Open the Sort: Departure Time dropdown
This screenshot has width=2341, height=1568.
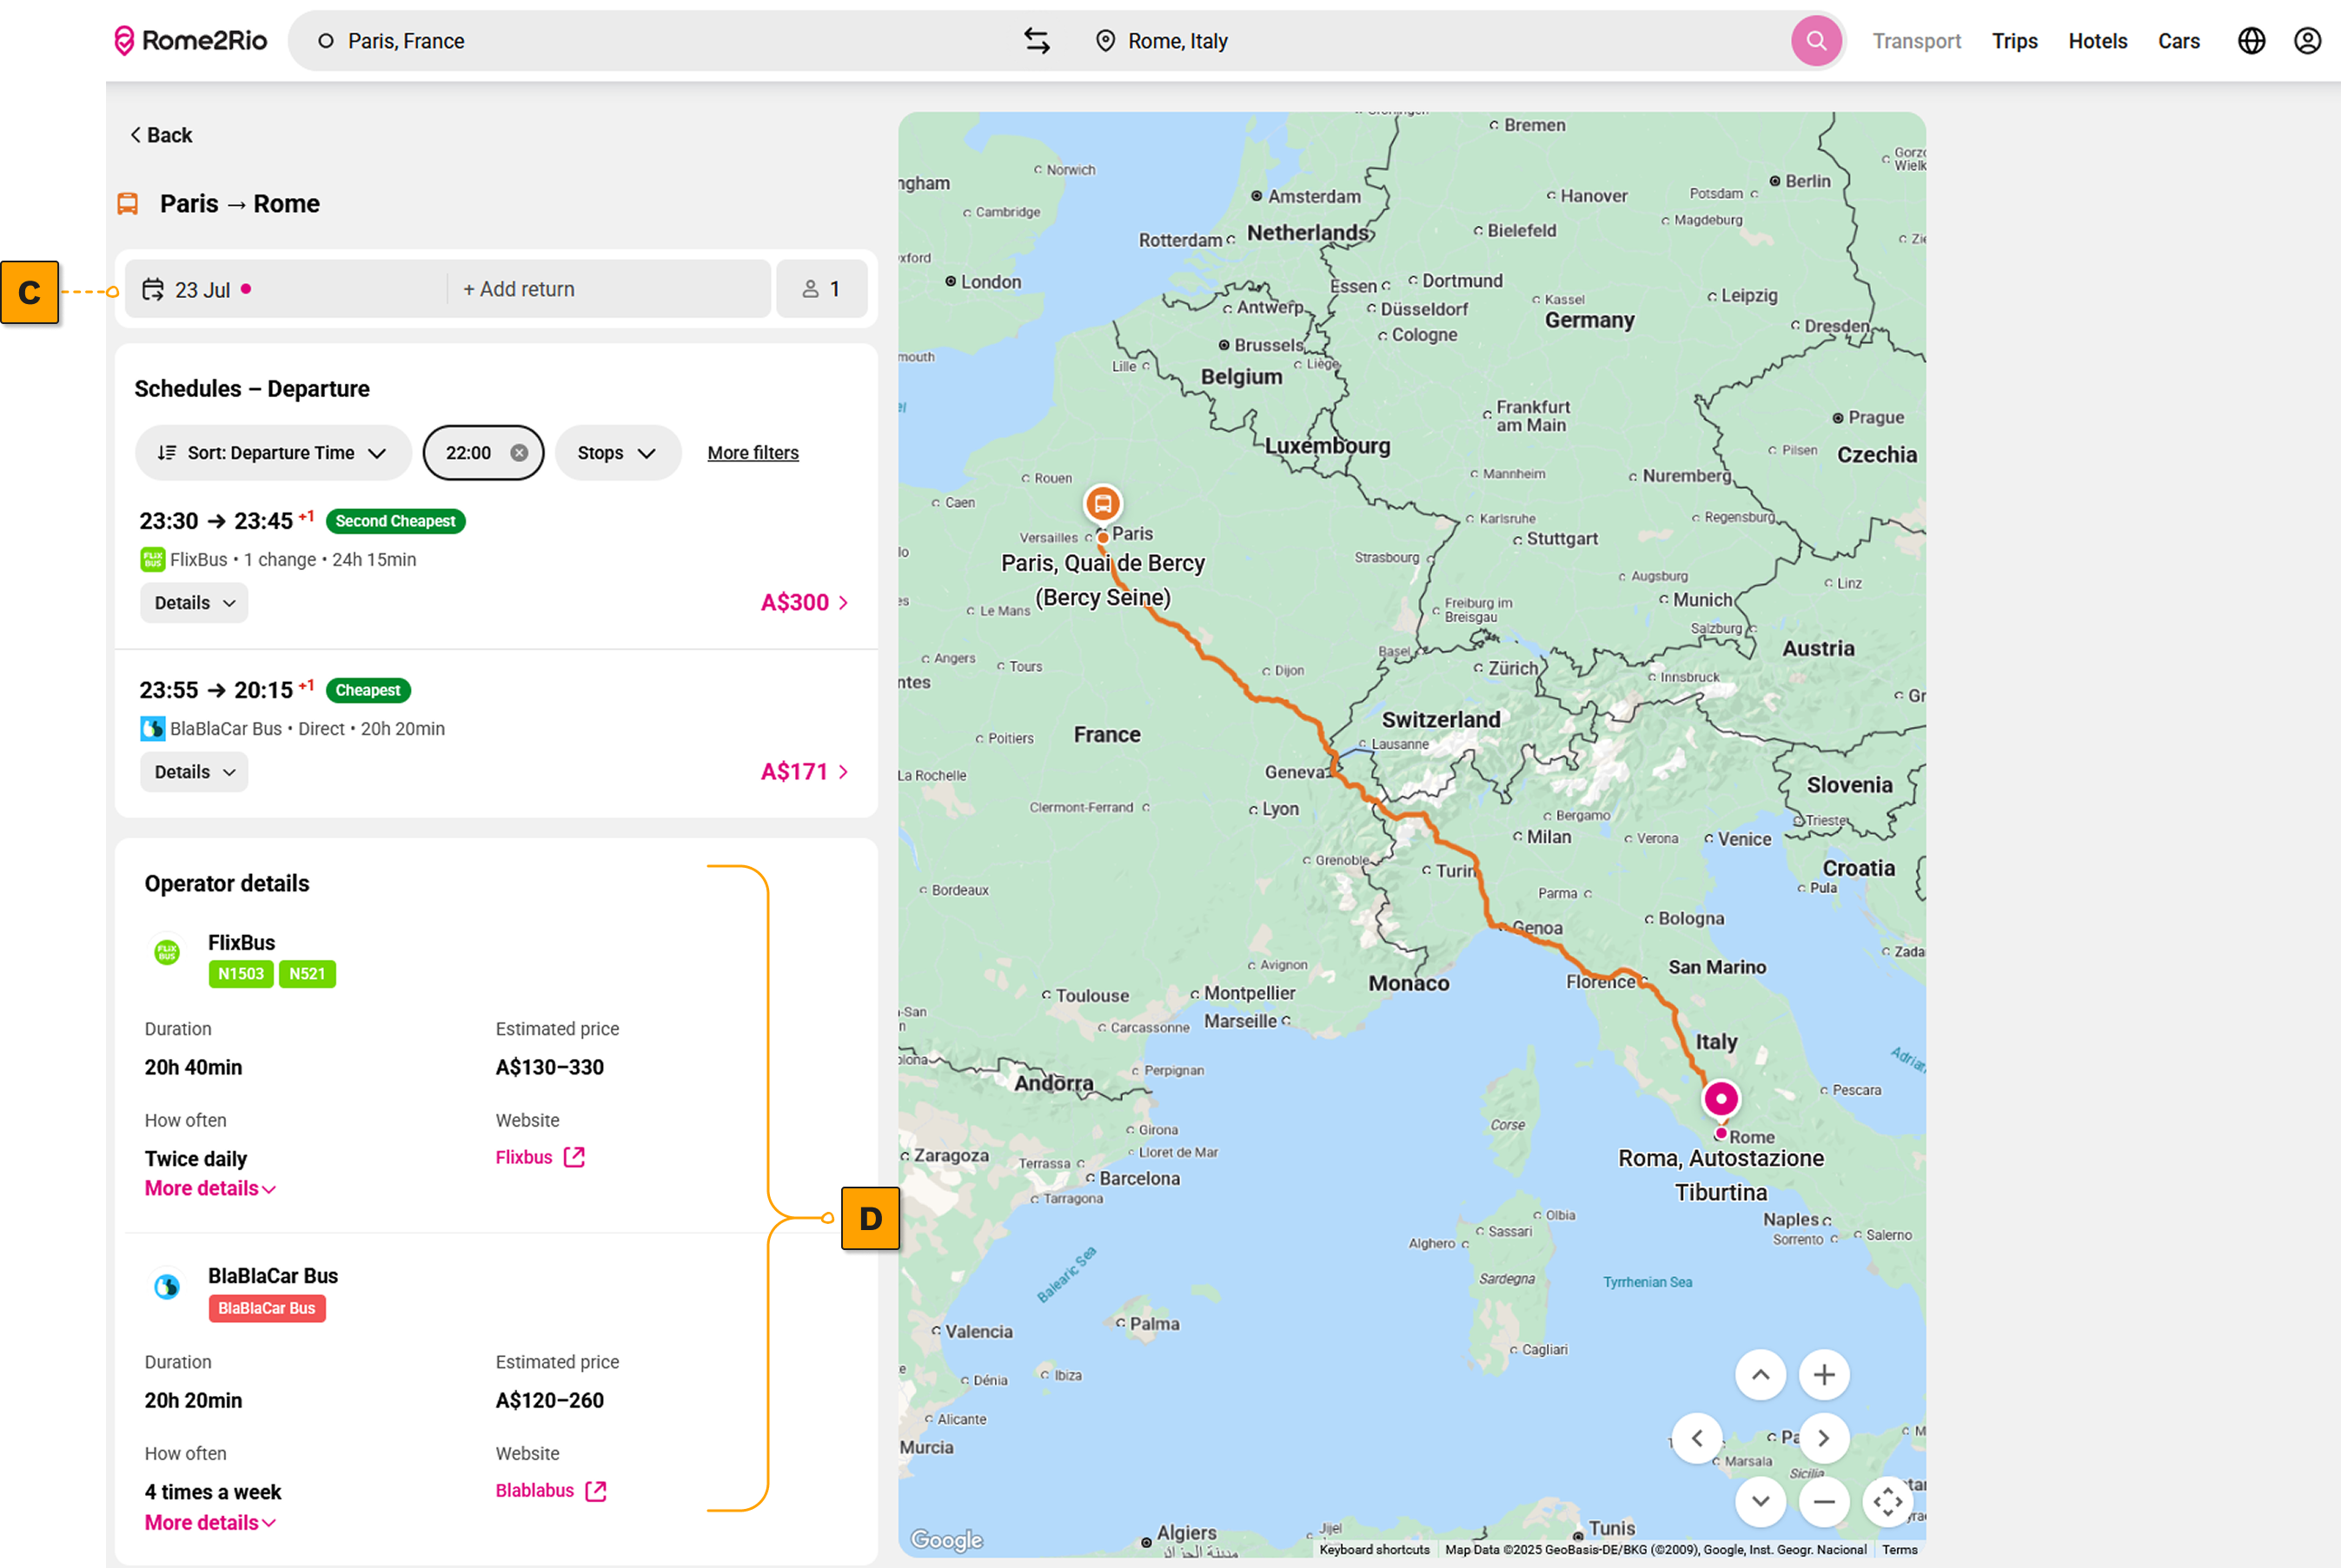click(272, 453)
